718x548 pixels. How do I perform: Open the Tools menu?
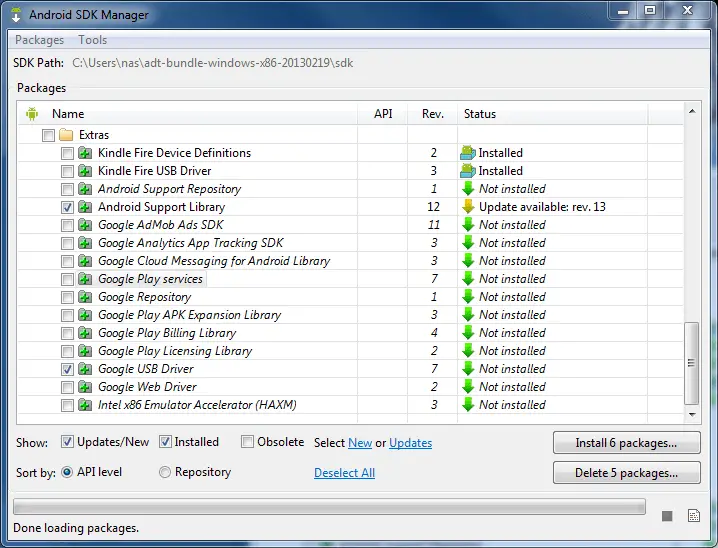pos(92,40)
